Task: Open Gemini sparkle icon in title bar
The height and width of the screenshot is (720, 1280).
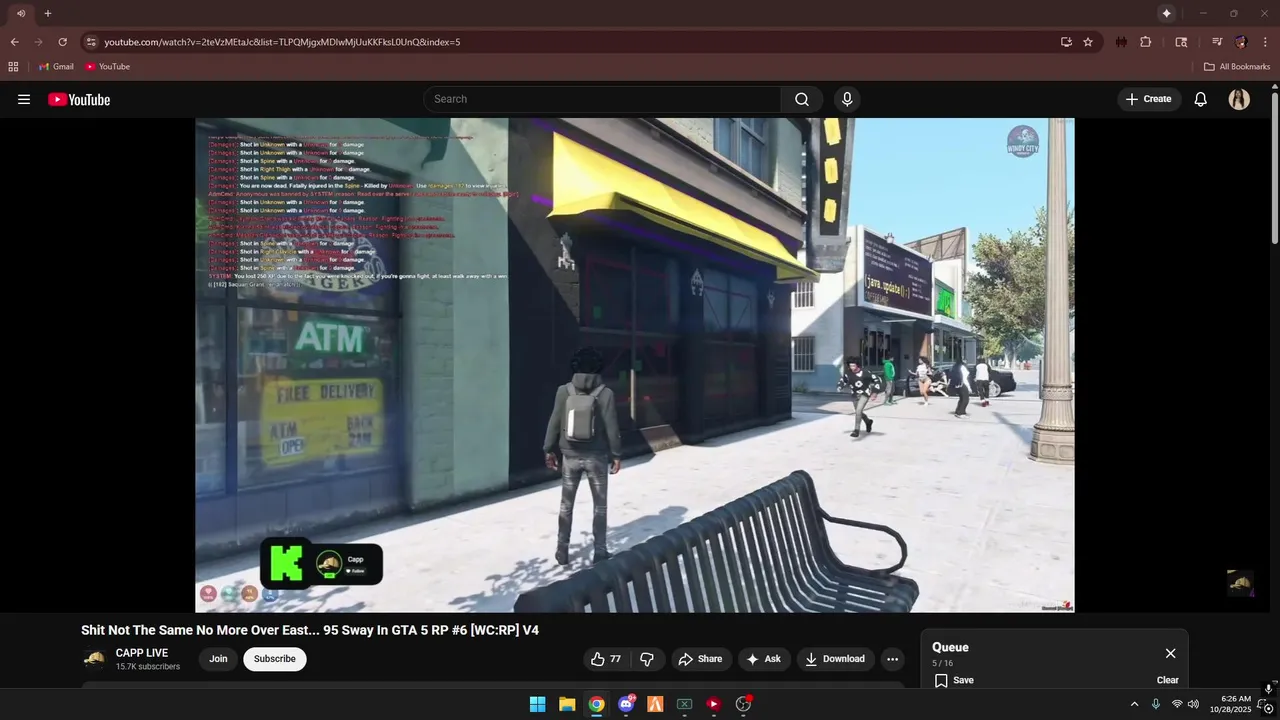Action: point(1166,13)
